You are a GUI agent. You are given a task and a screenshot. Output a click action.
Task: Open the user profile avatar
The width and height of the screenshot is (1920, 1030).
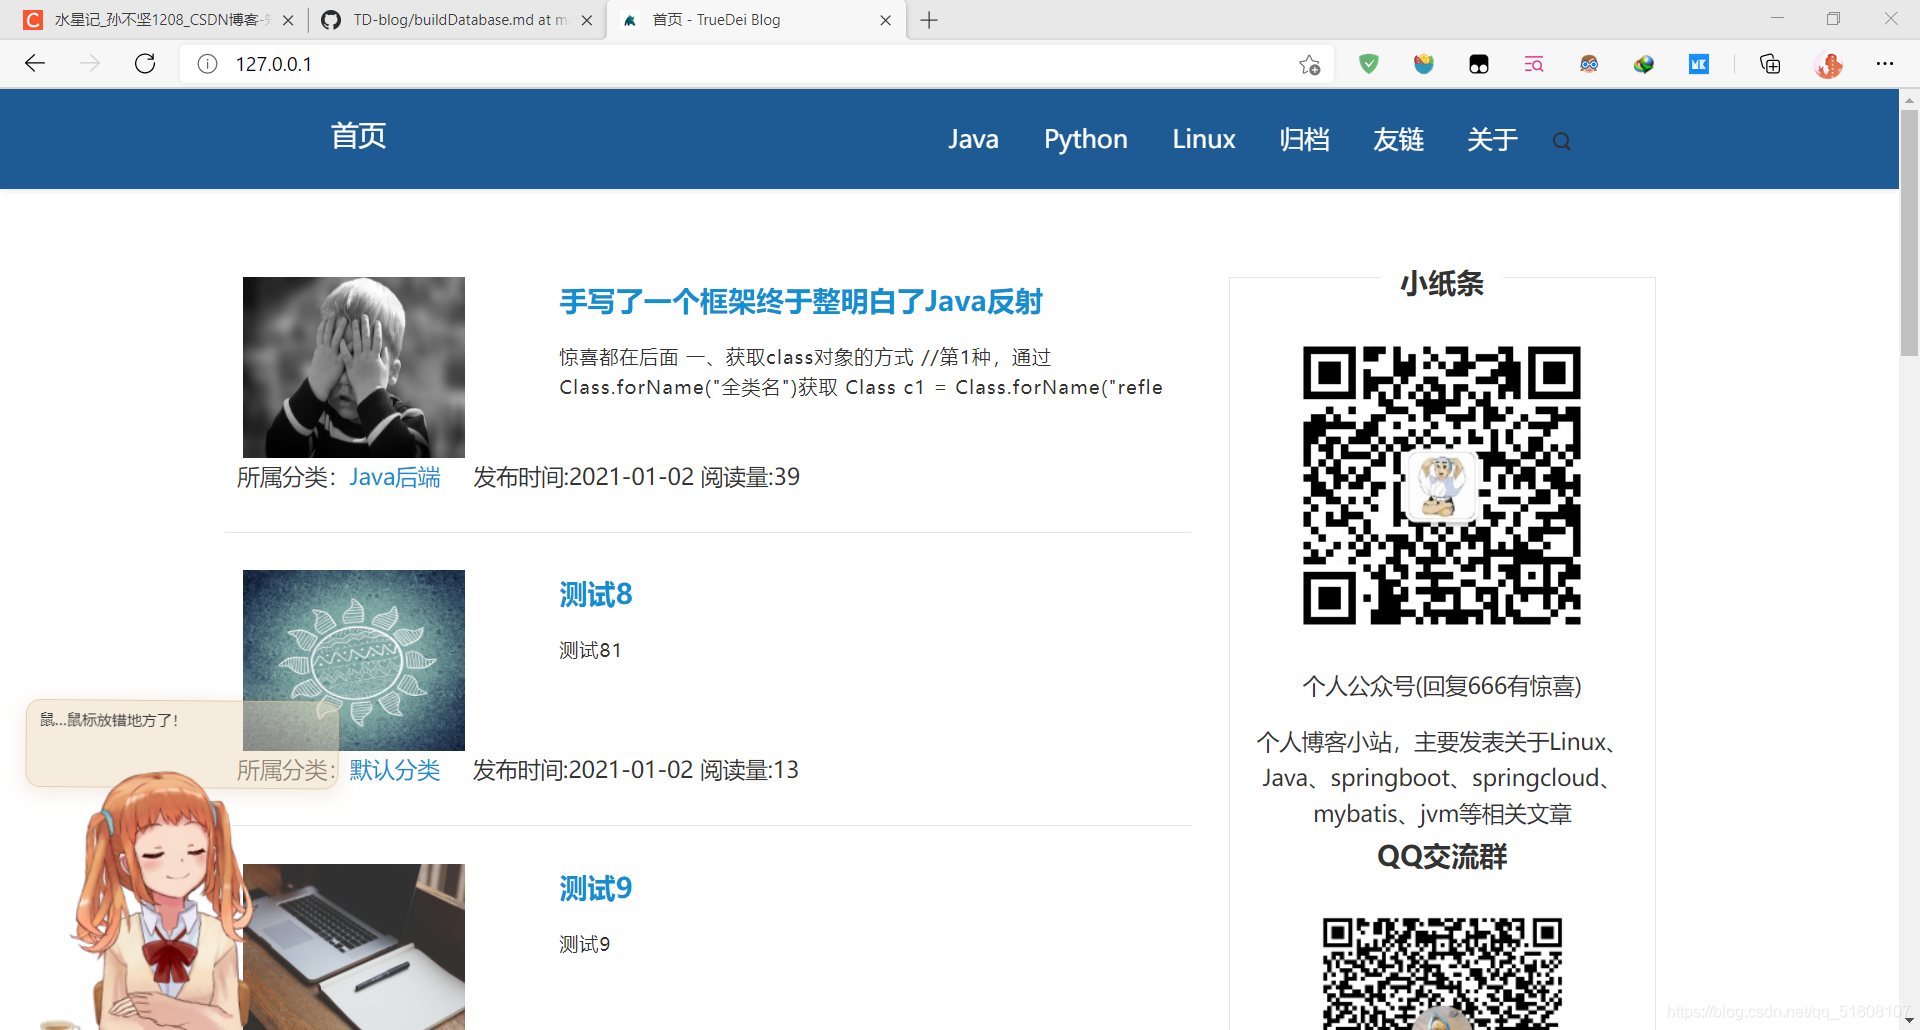point(1829,65)
